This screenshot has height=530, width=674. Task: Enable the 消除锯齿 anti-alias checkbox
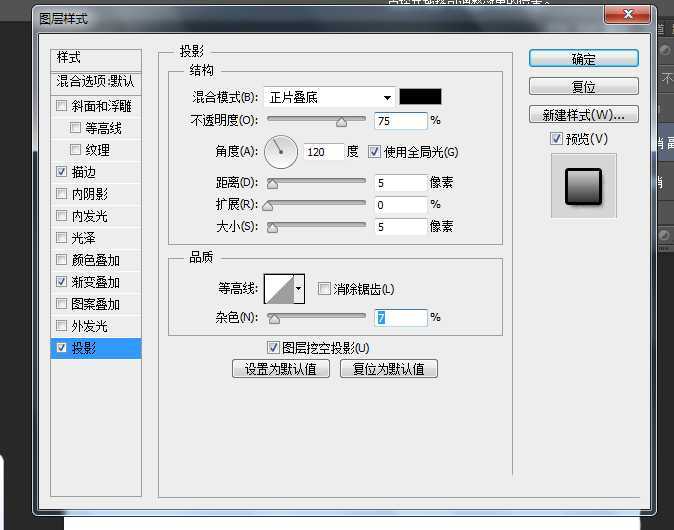[x=324, y=289]
